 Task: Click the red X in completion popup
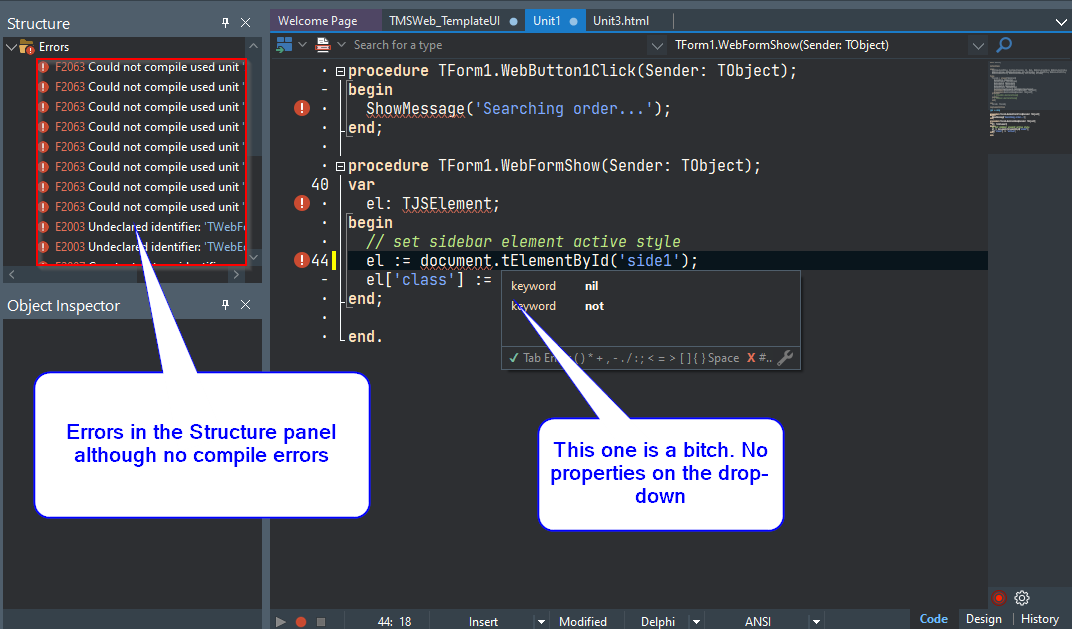pos(751,358)
